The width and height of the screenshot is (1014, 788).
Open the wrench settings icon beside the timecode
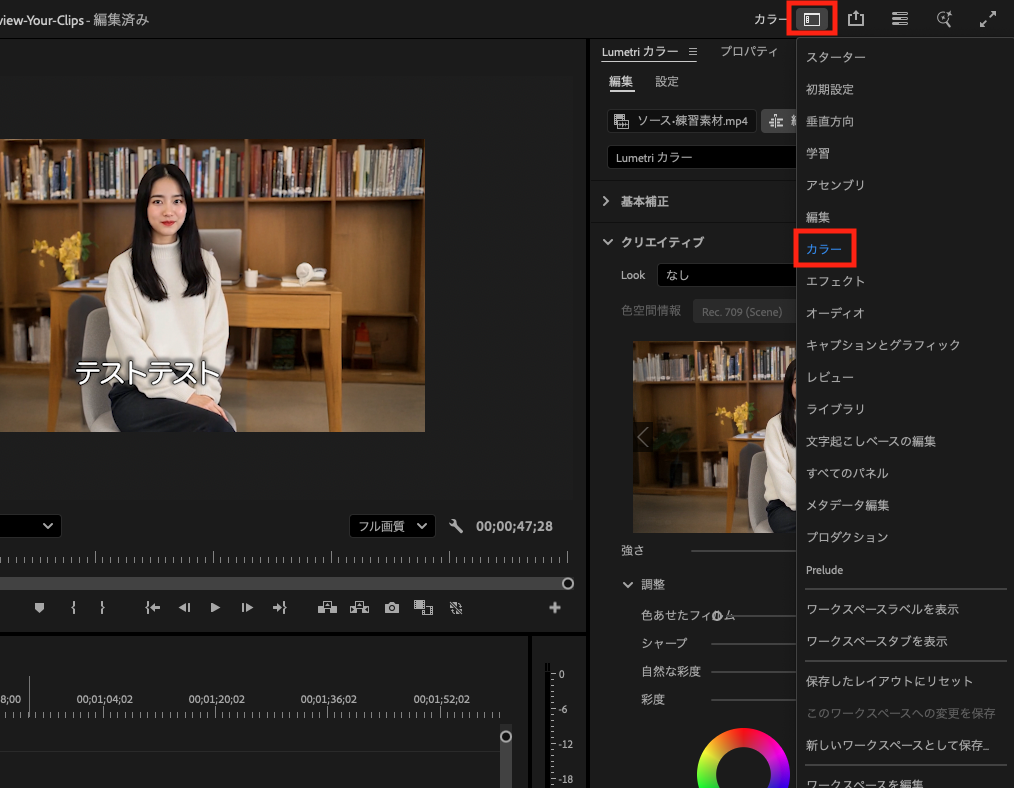456,526
